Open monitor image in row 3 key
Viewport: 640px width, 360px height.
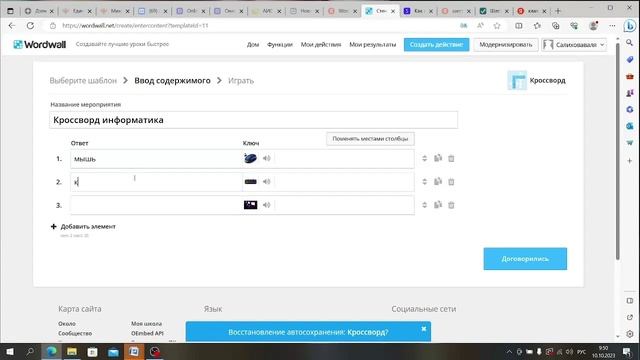tap(250, 205)
